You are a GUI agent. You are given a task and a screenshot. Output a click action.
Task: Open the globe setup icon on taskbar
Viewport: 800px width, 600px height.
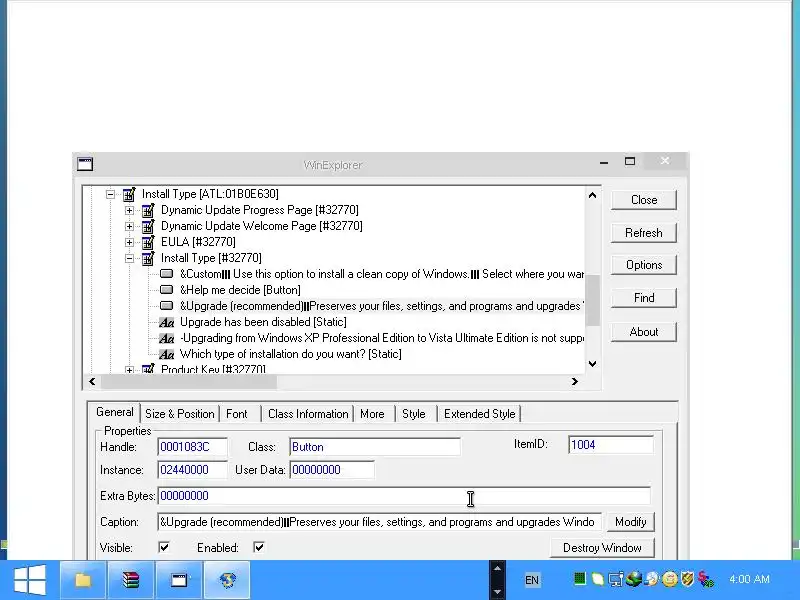pos(227,580)
